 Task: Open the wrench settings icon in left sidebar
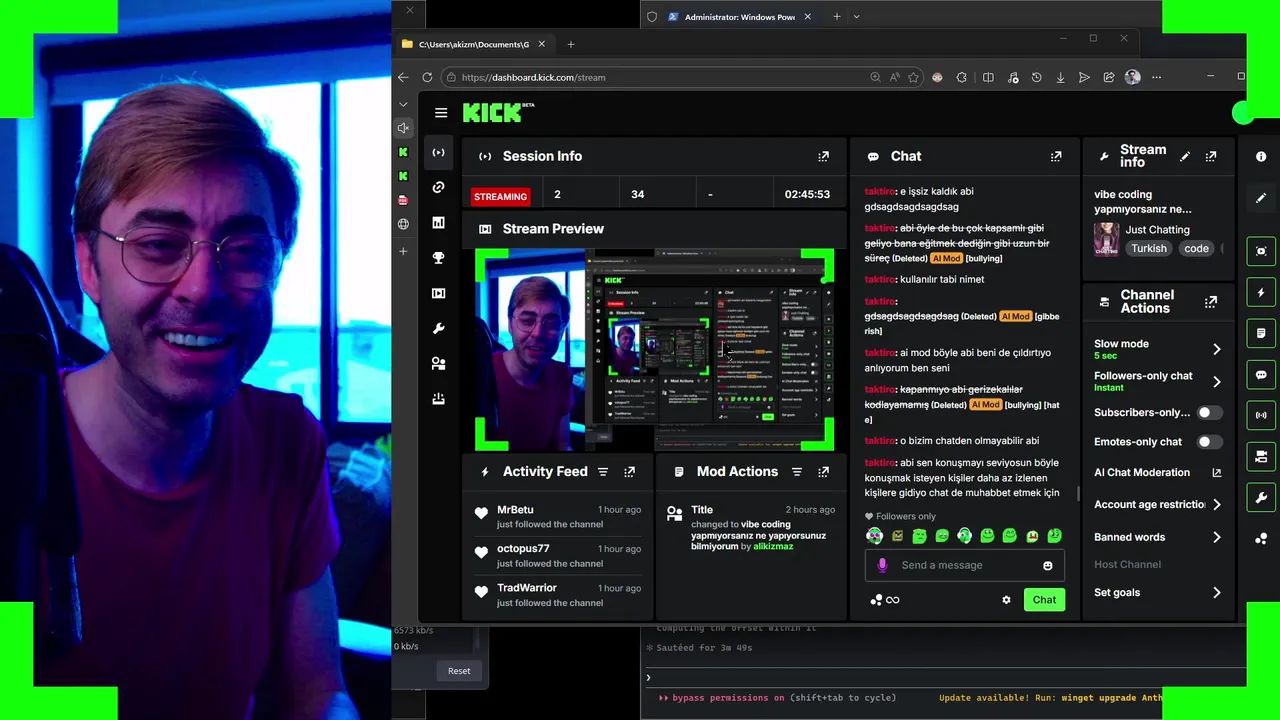(438, 328)
